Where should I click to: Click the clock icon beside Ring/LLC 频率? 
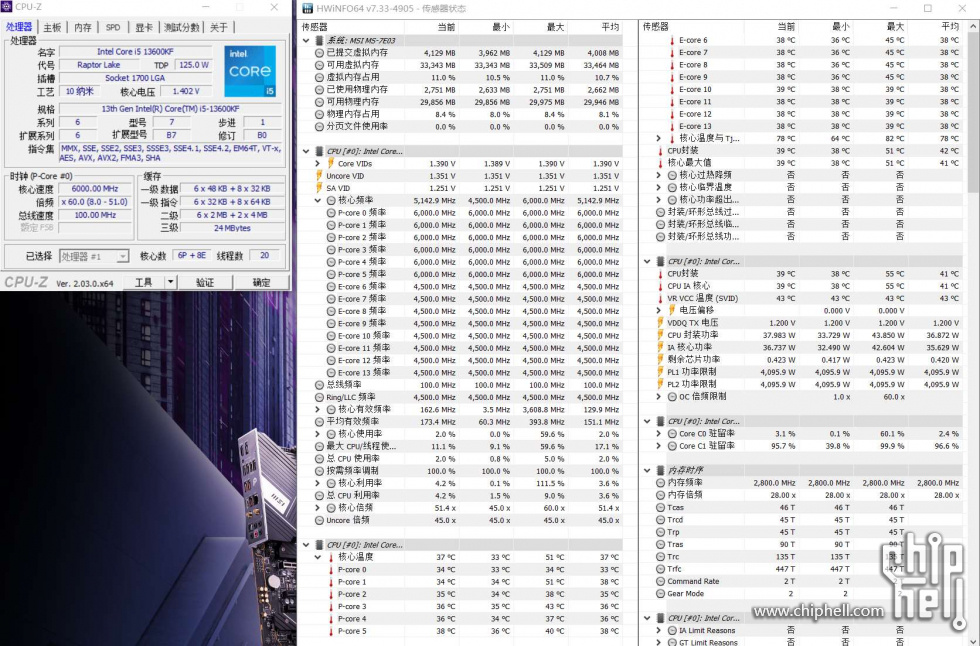pyautogui.click(x=319, y=397)
